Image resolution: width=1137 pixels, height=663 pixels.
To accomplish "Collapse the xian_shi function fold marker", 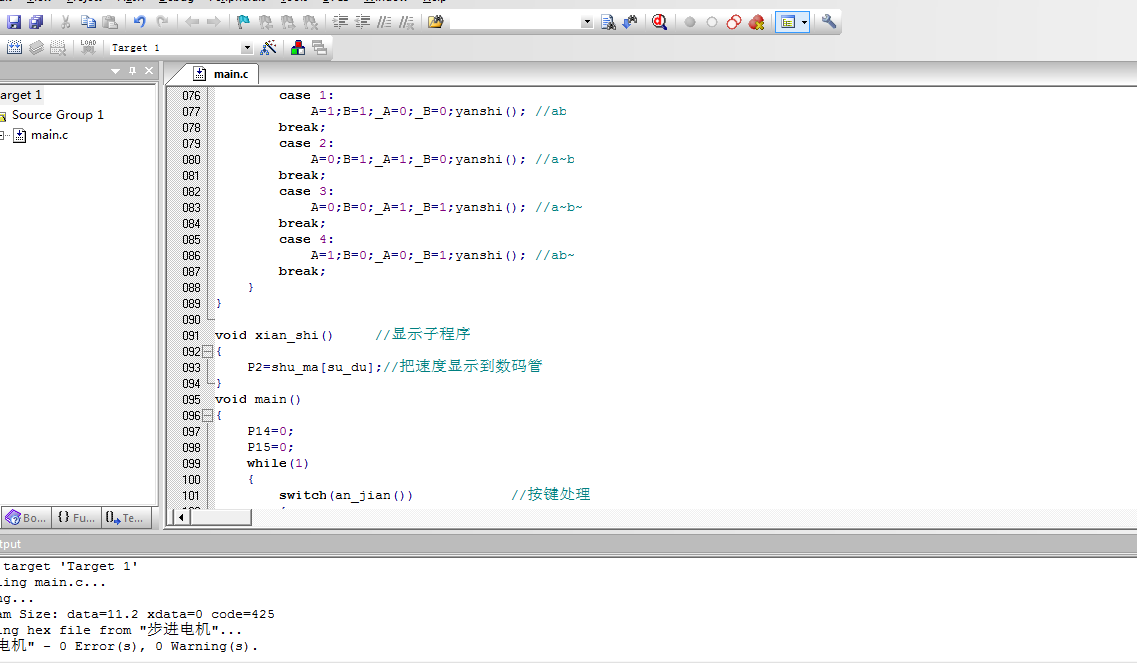I will coord(207,352).
